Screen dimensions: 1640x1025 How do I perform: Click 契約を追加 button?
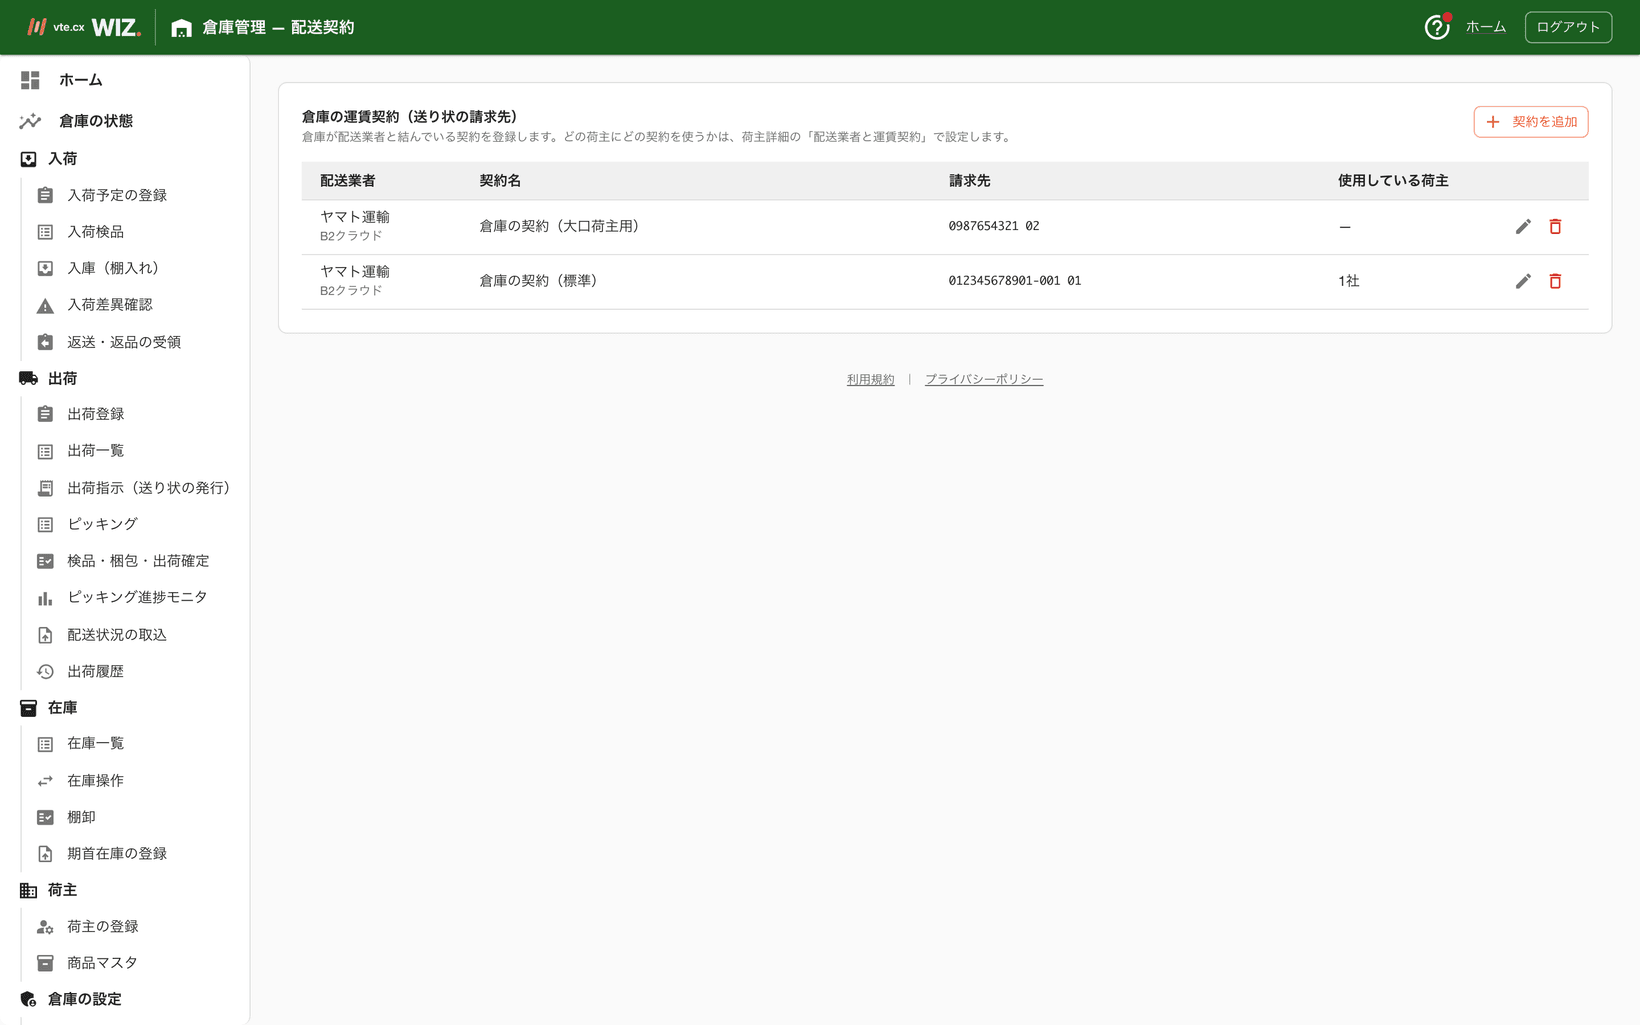[1530, 122]
